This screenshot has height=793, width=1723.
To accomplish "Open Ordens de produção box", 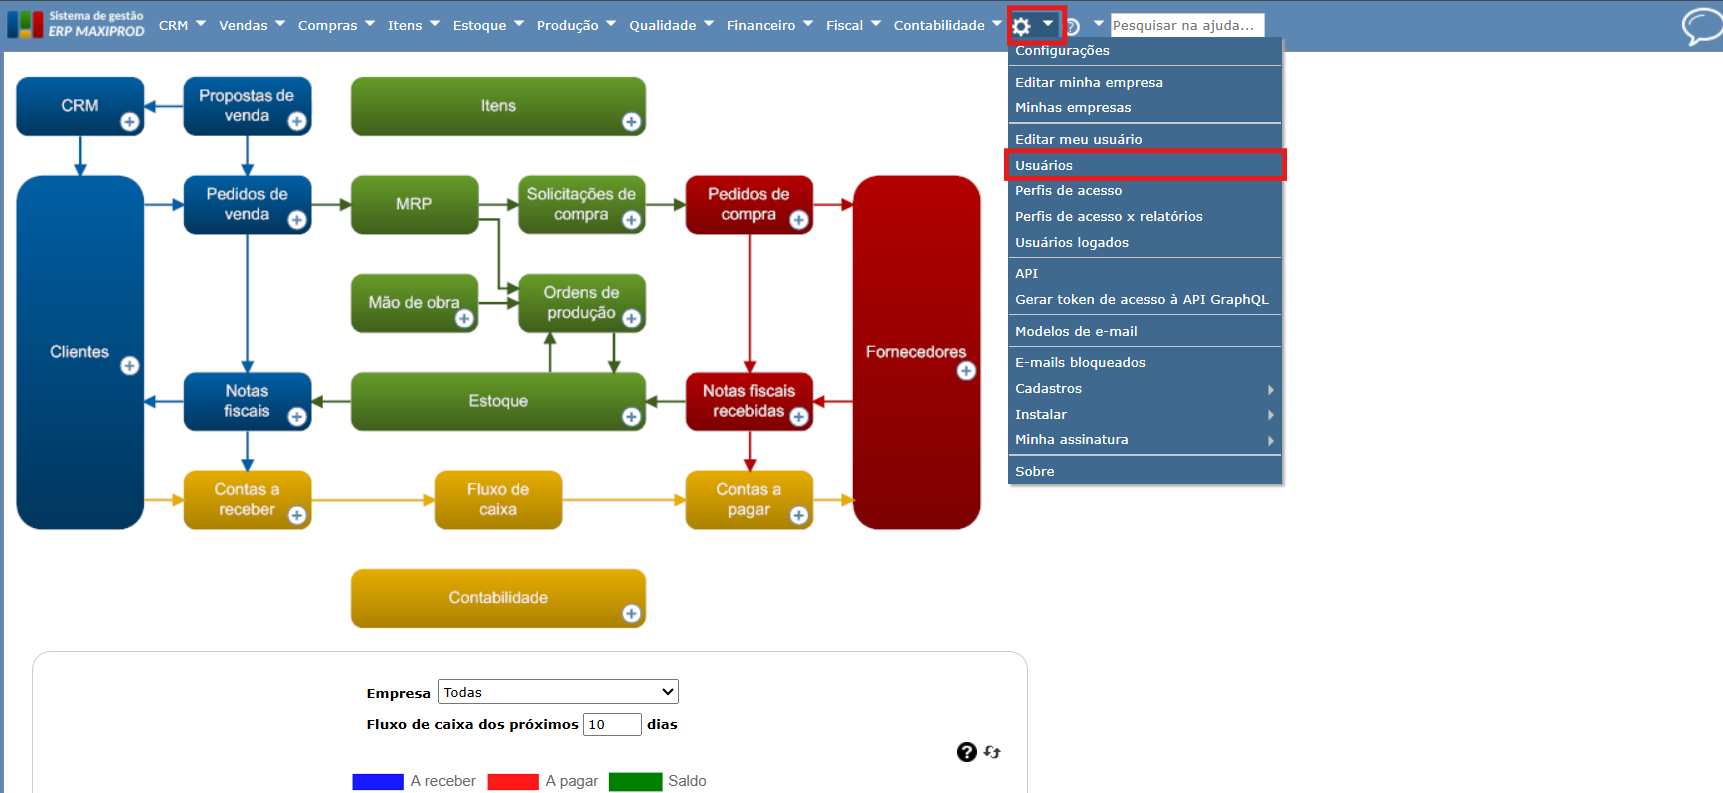I will (581, 303).
